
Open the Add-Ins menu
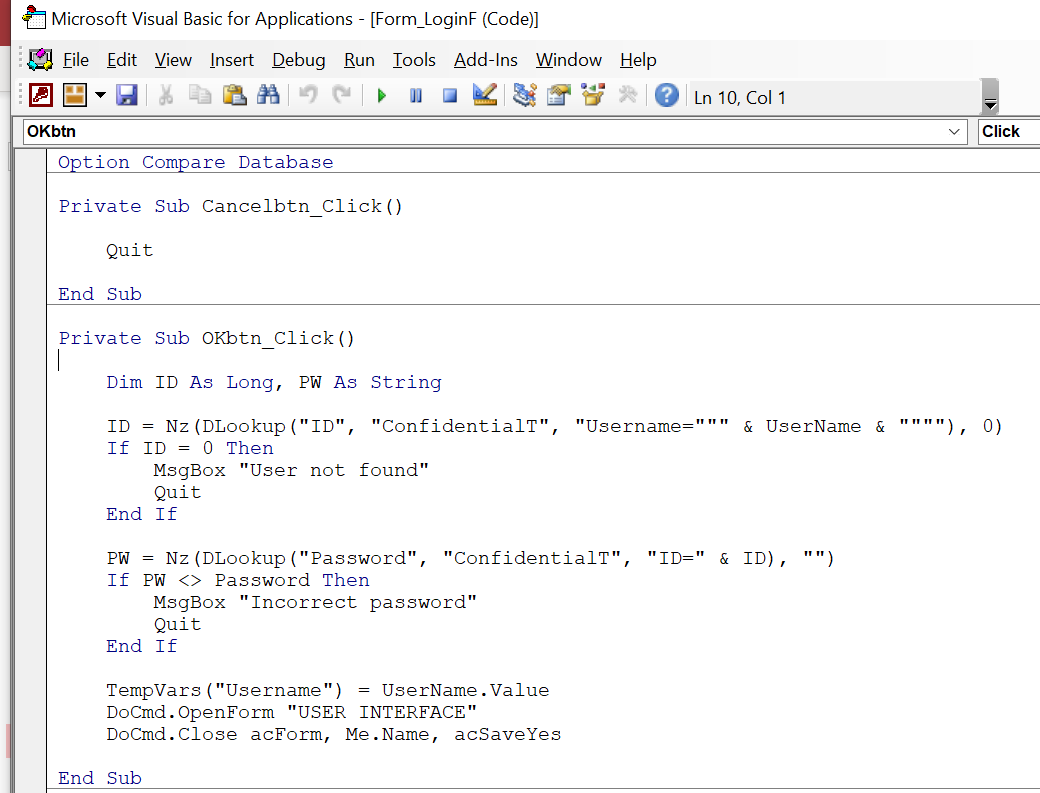486,60
